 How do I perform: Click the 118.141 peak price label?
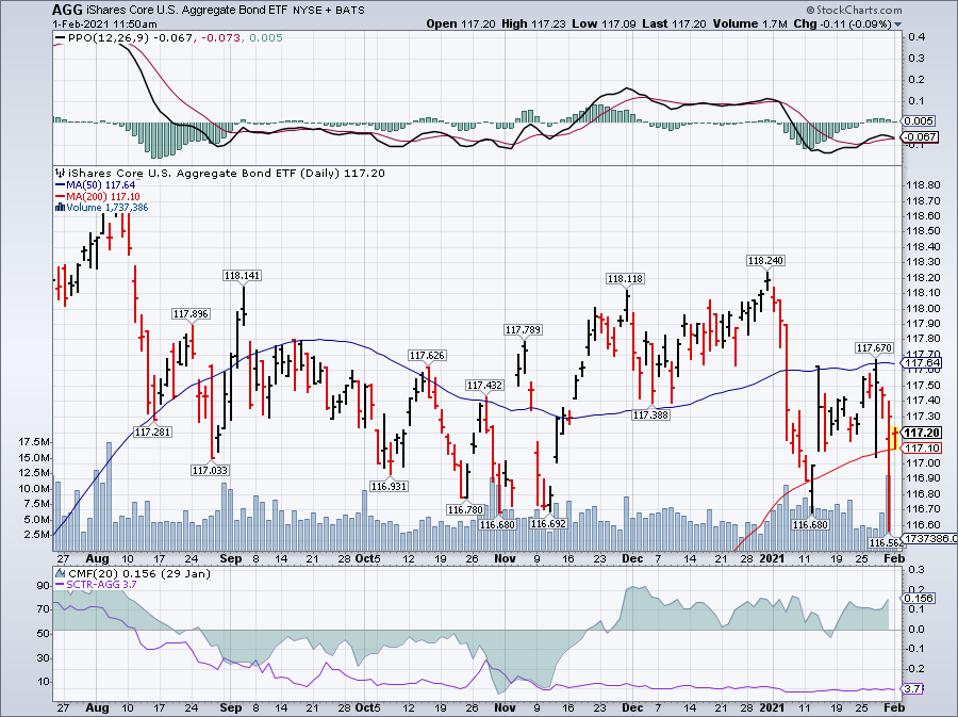(243, 275)
